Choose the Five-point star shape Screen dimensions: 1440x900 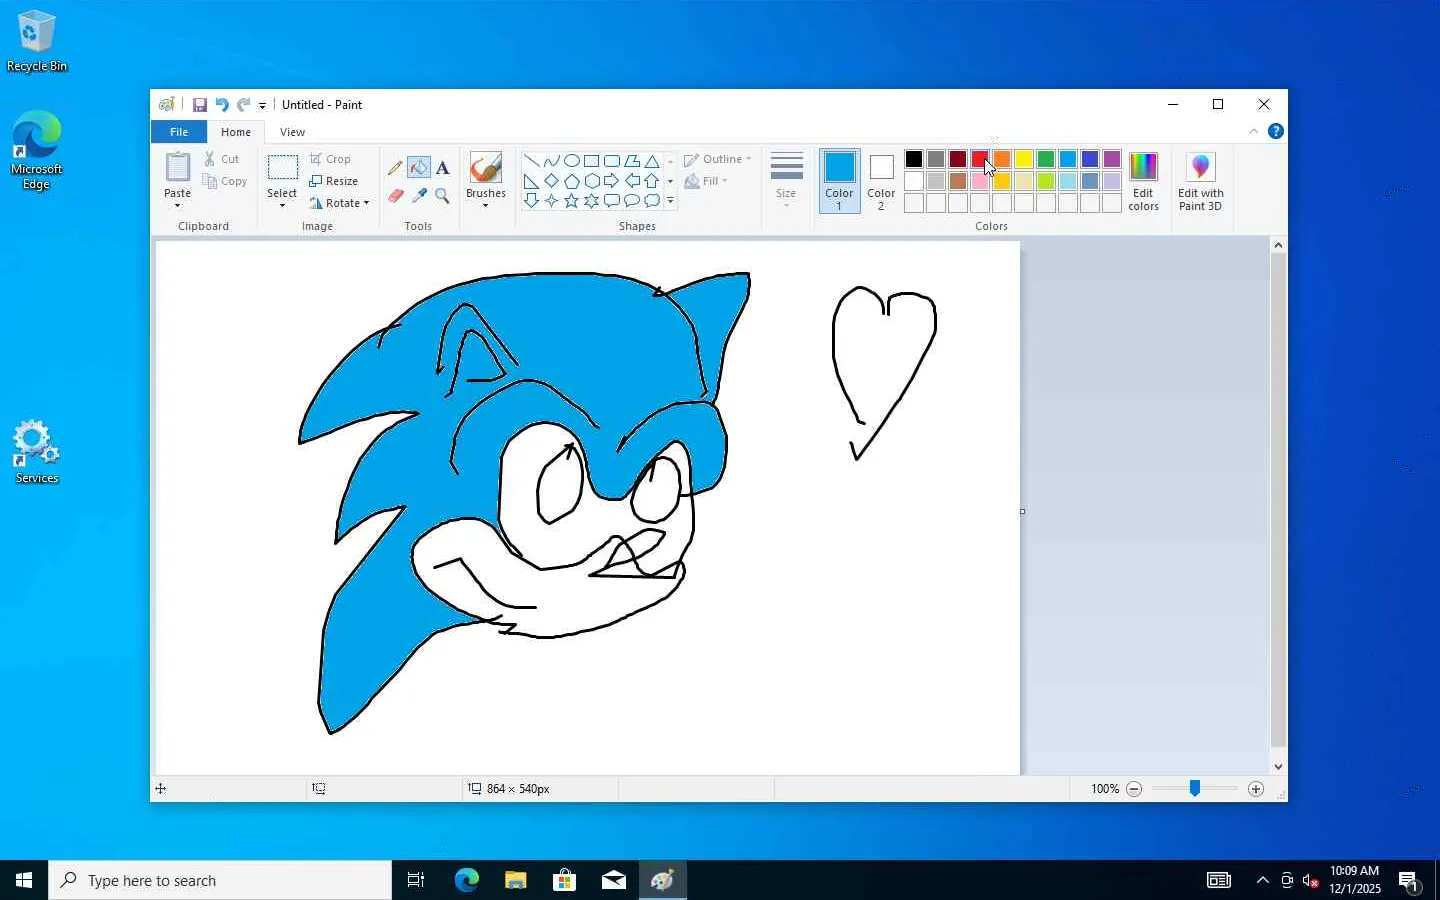(x=571, y=201)
